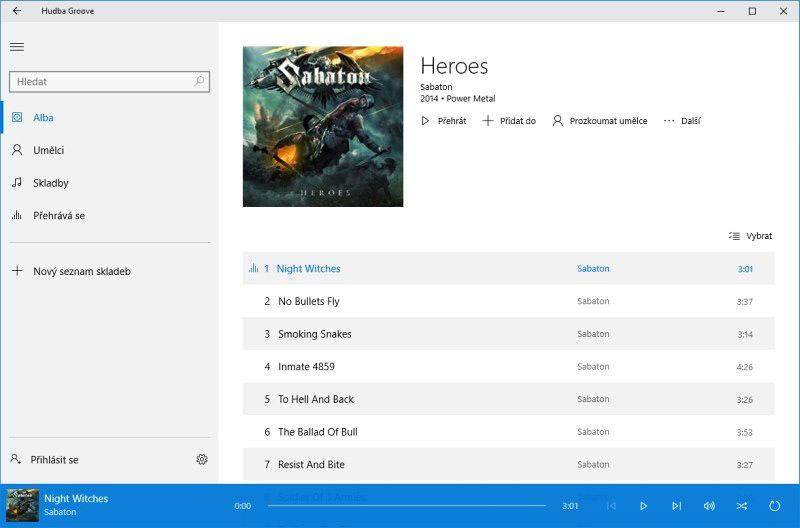Click the playing indicator icon beside Night Witches
The width and height of the screenshot is (800, 528).
point(253,268)
